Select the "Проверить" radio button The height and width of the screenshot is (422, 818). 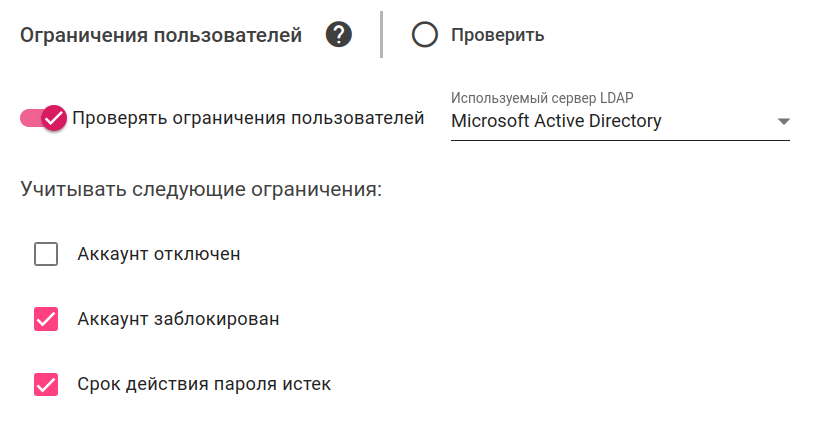tap(425, 35)
